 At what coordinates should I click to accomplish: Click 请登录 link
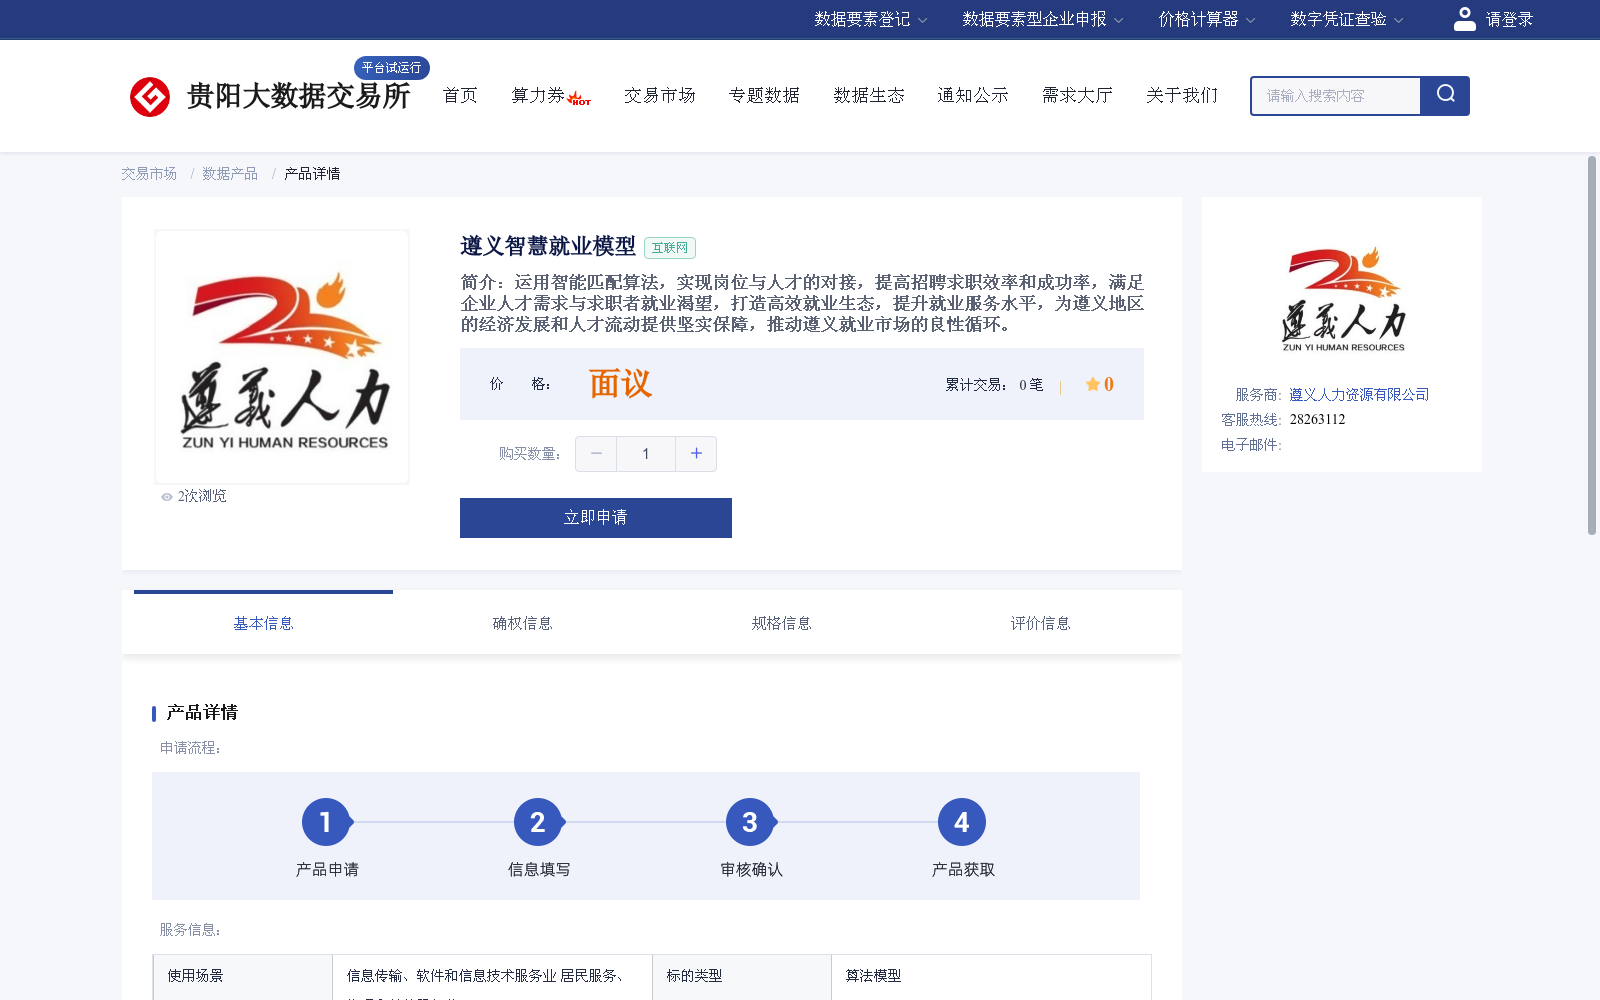click(1509, 19)
